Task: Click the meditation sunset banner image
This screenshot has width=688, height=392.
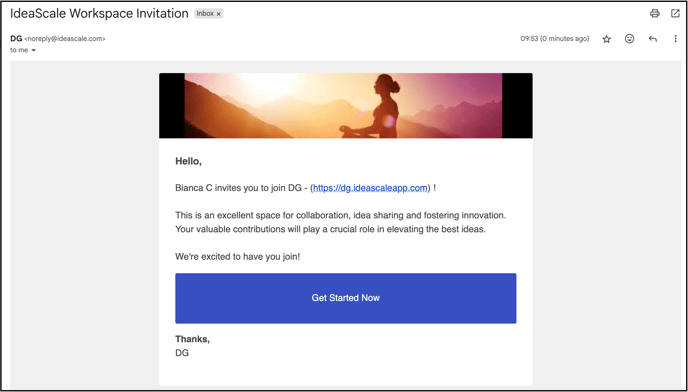Action: click(x=346, y=106)
